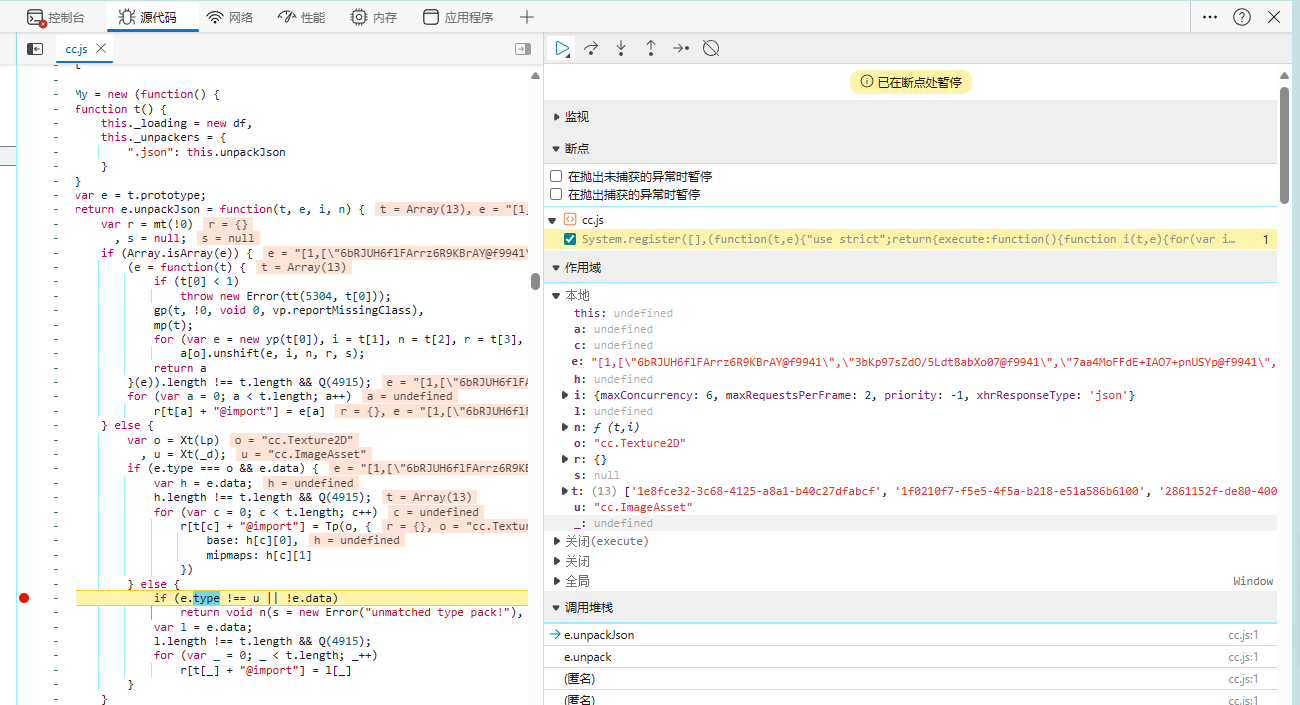
Task: Enable pause on uncaught exceptions
Action: [x=556, y=176]
